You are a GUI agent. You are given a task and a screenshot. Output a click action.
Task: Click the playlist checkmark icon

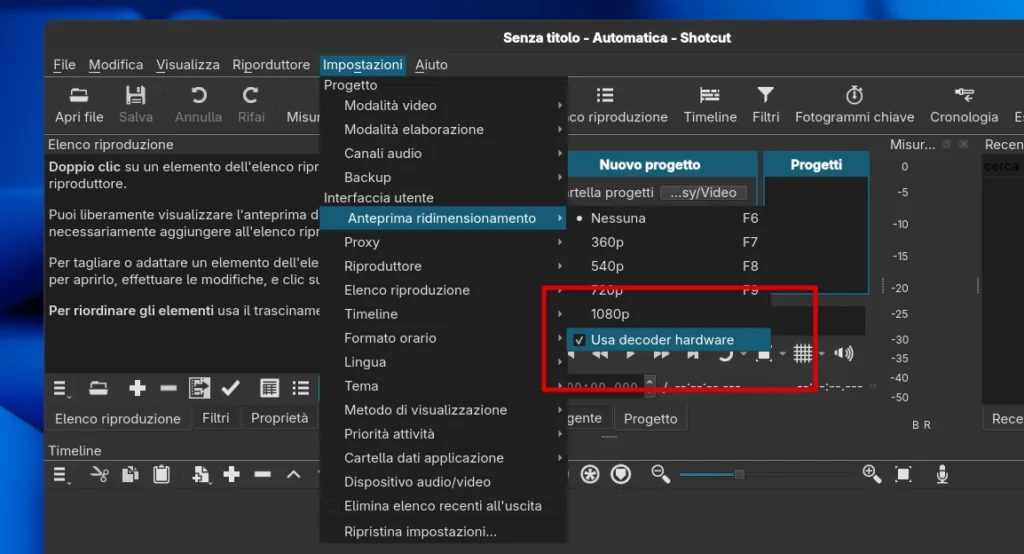pyautogui.click(x=231, y=389)
